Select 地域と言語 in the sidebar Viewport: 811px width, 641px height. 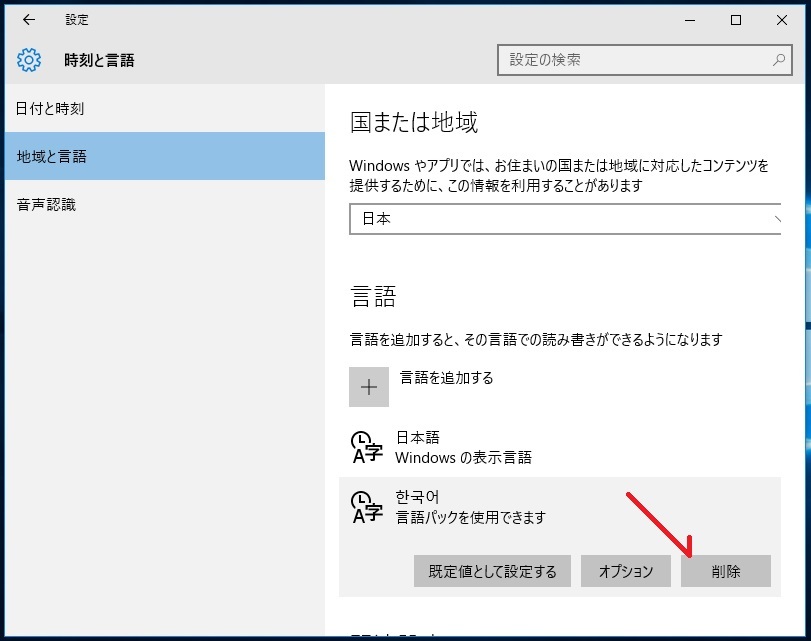(x=165, y=156)
